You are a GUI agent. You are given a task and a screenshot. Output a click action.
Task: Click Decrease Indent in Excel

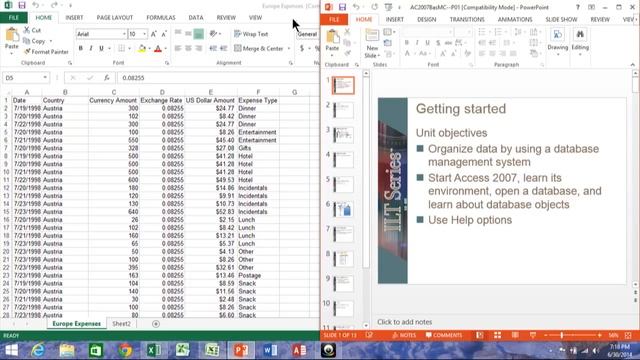[213, 49]
